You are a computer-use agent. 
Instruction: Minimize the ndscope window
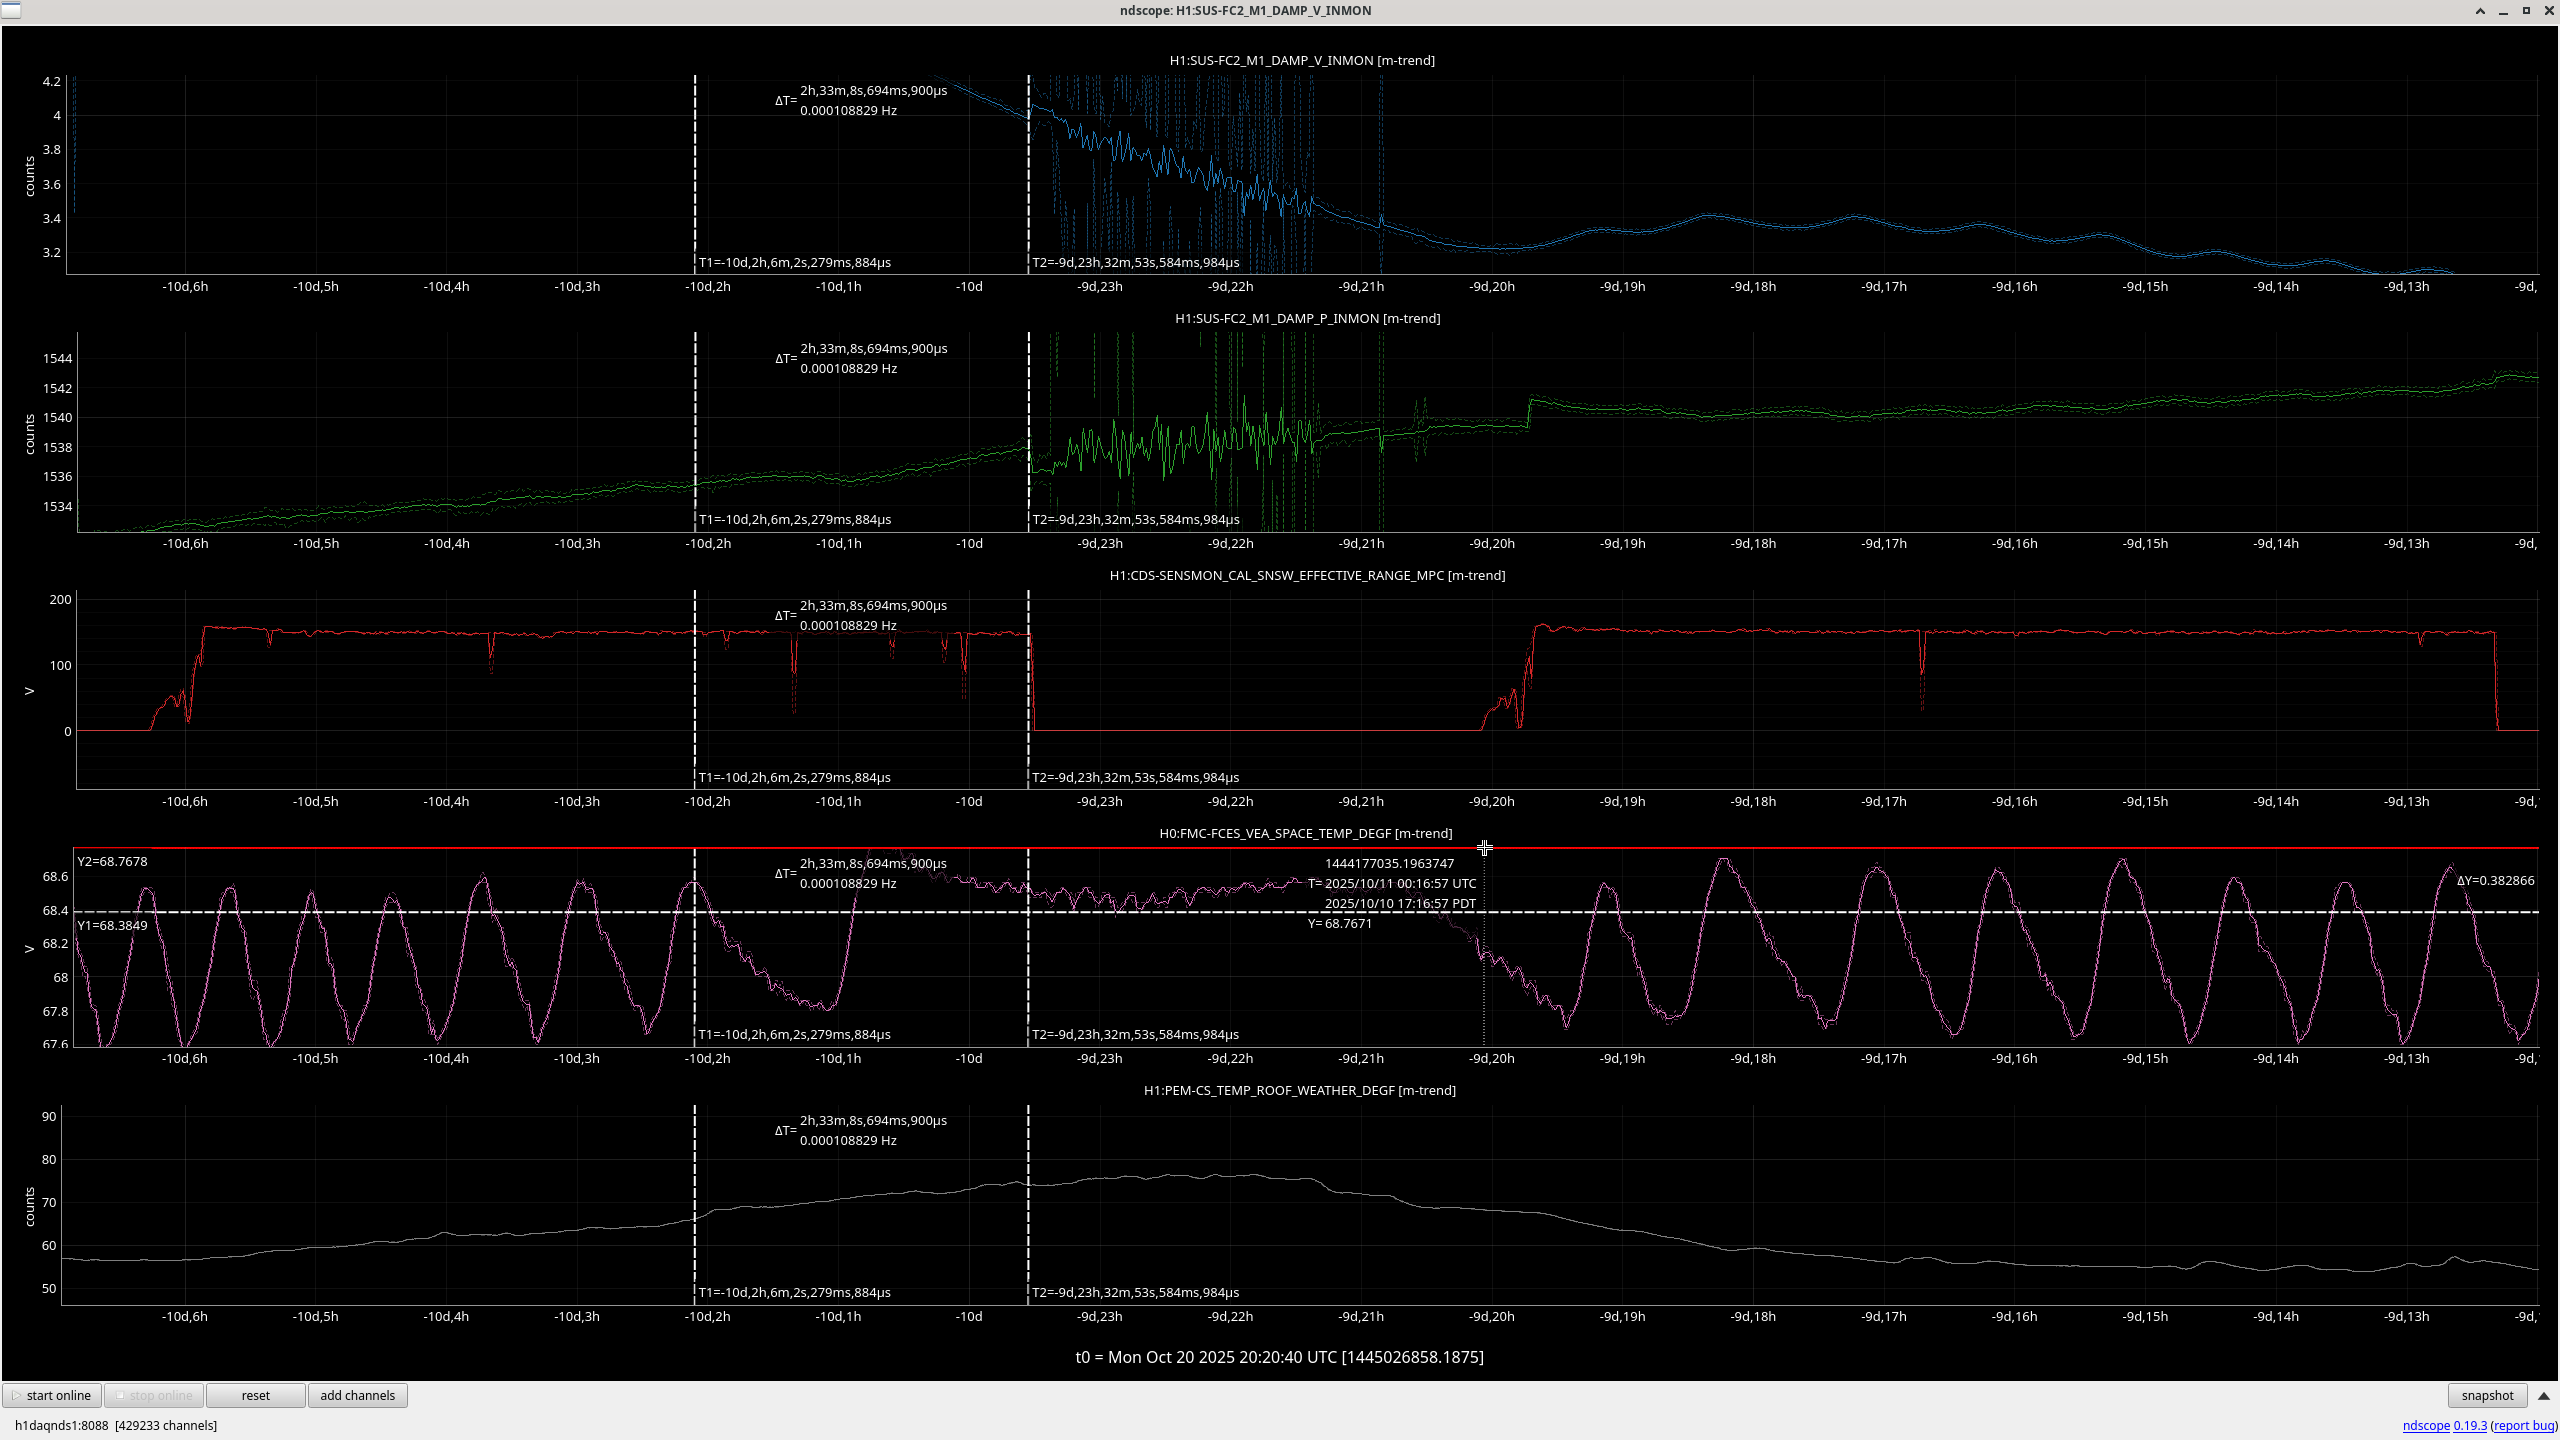pos(2503,11)
